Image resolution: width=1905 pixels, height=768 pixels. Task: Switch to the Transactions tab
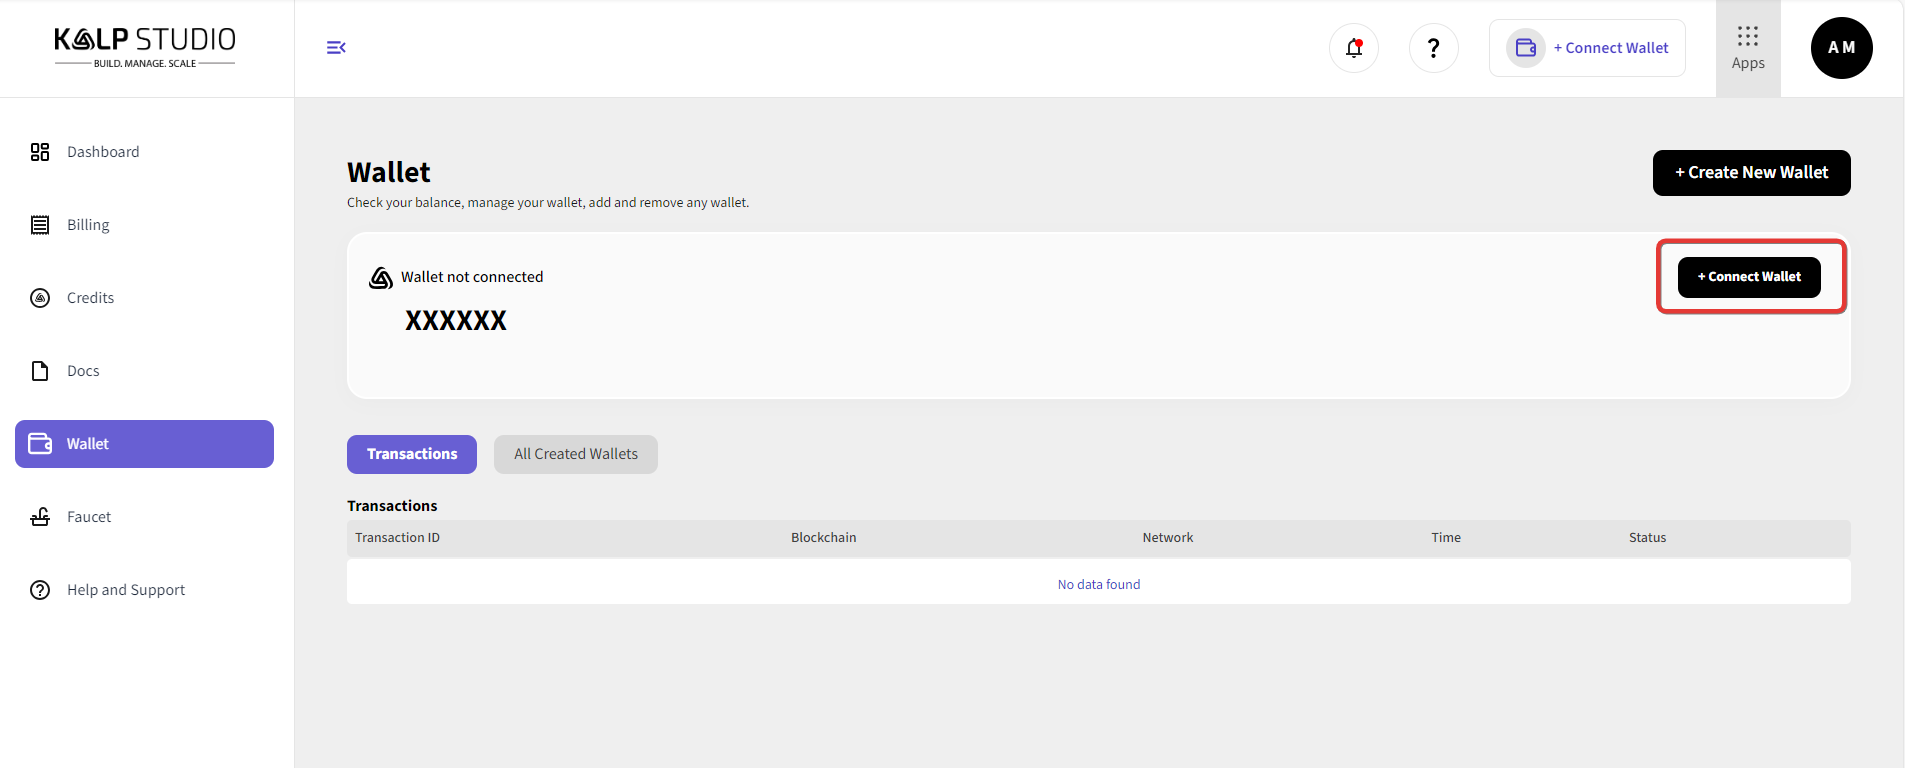[x=412, y=454]
